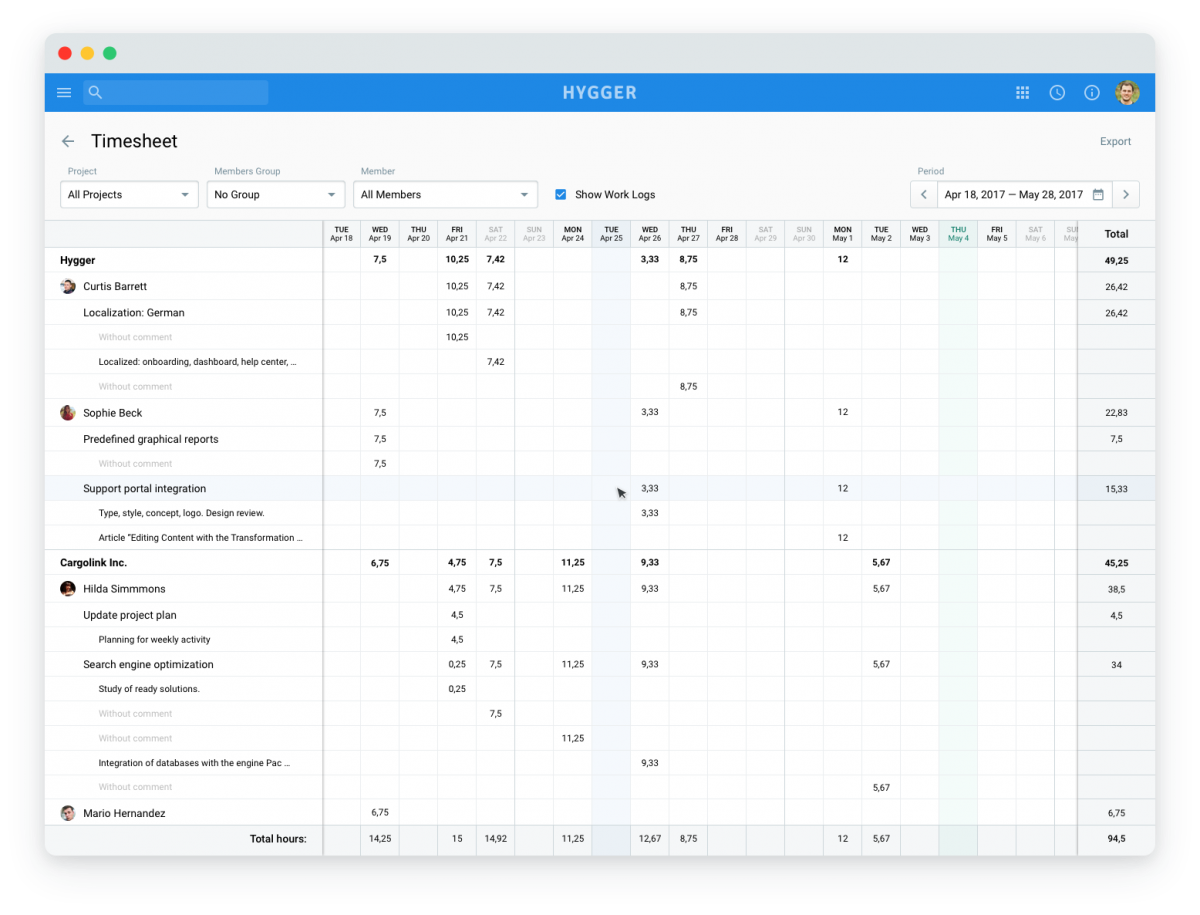Click the search magnifier icon

96,93
